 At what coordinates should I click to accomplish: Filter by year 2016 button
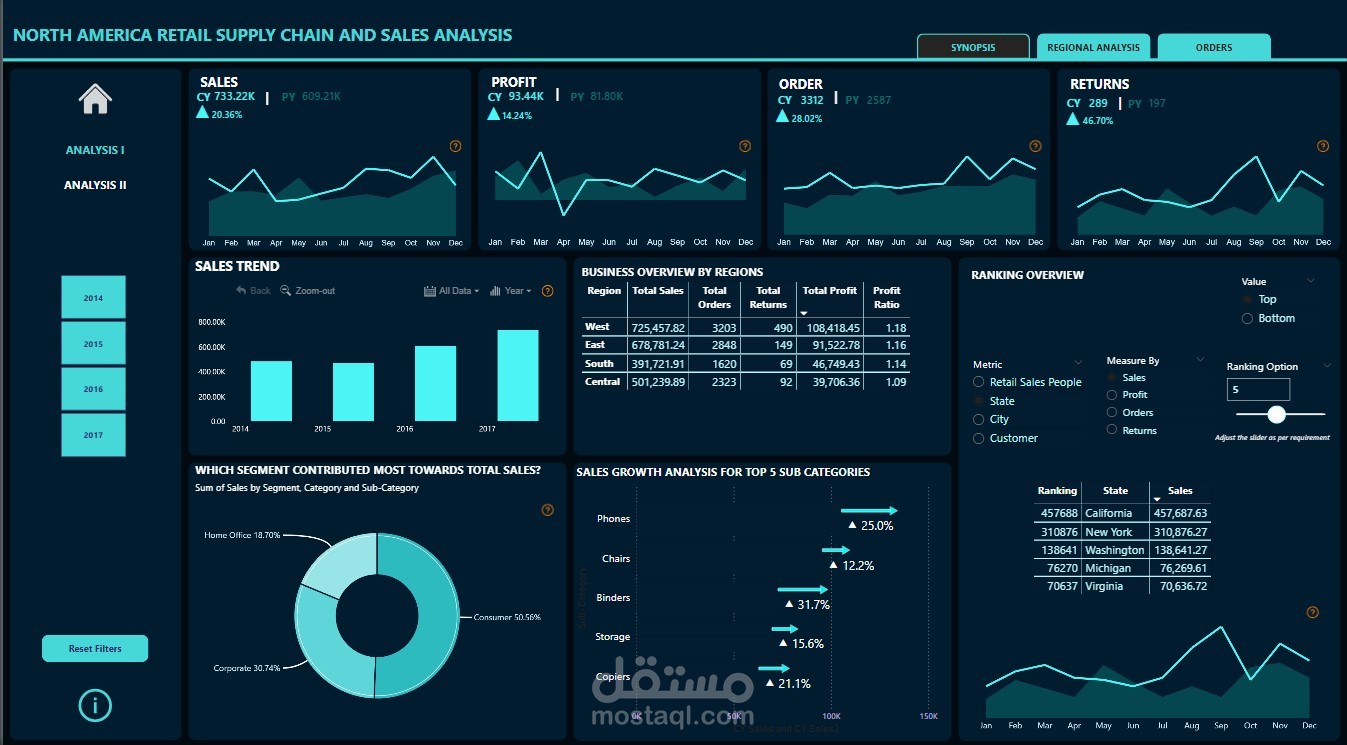click(93, 389)
